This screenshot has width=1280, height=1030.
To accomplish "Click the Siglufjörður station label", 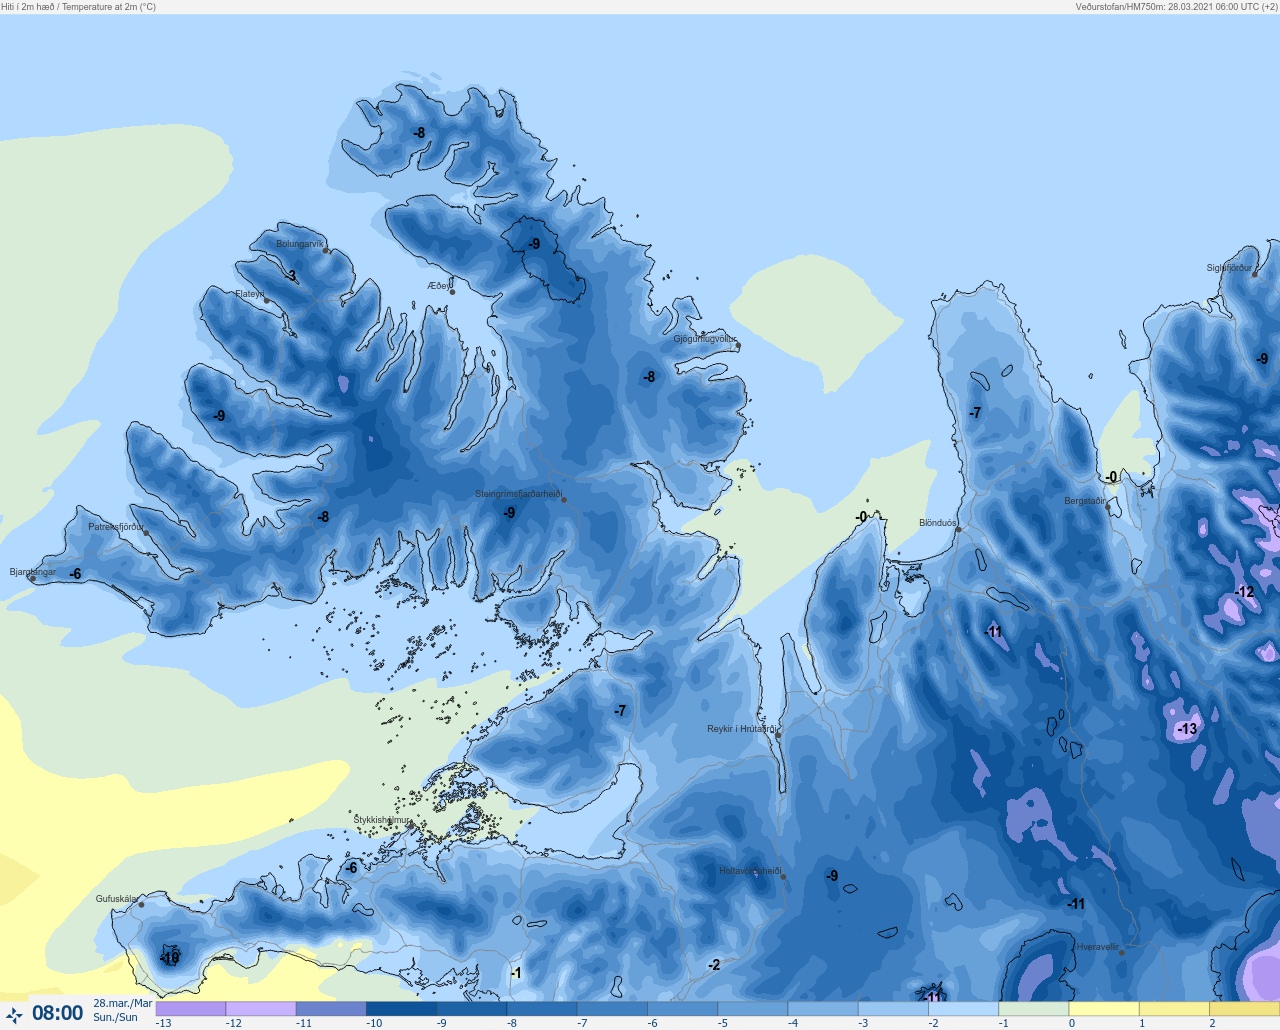I will 1229,268.
